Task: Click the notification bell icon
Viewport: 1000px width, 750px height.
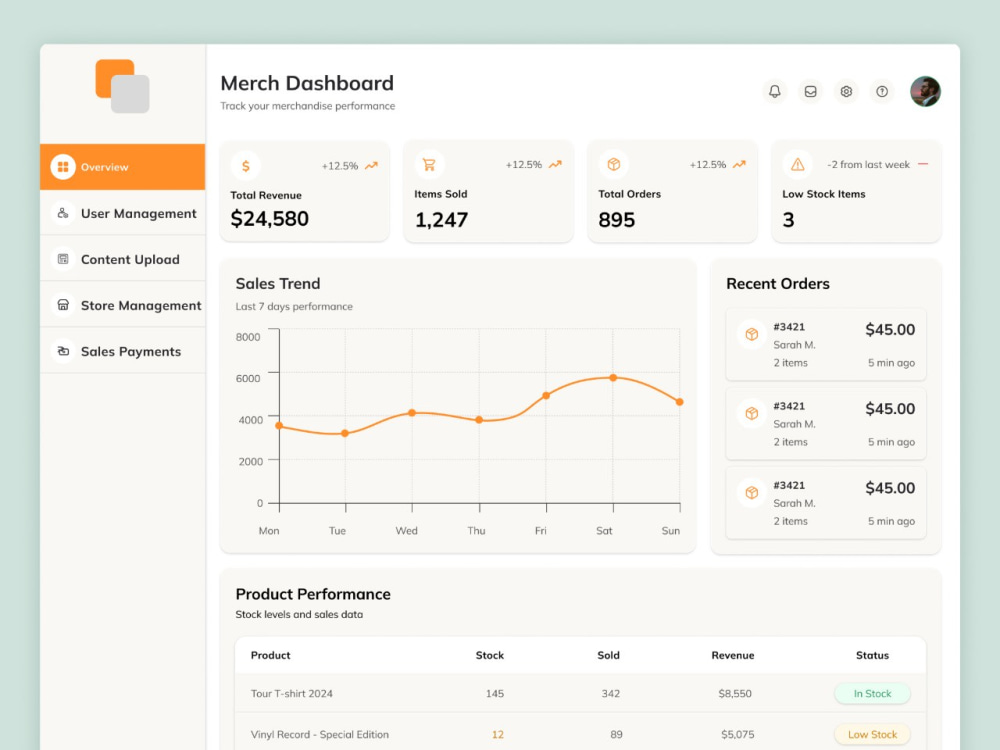Action: click(774, 91)
